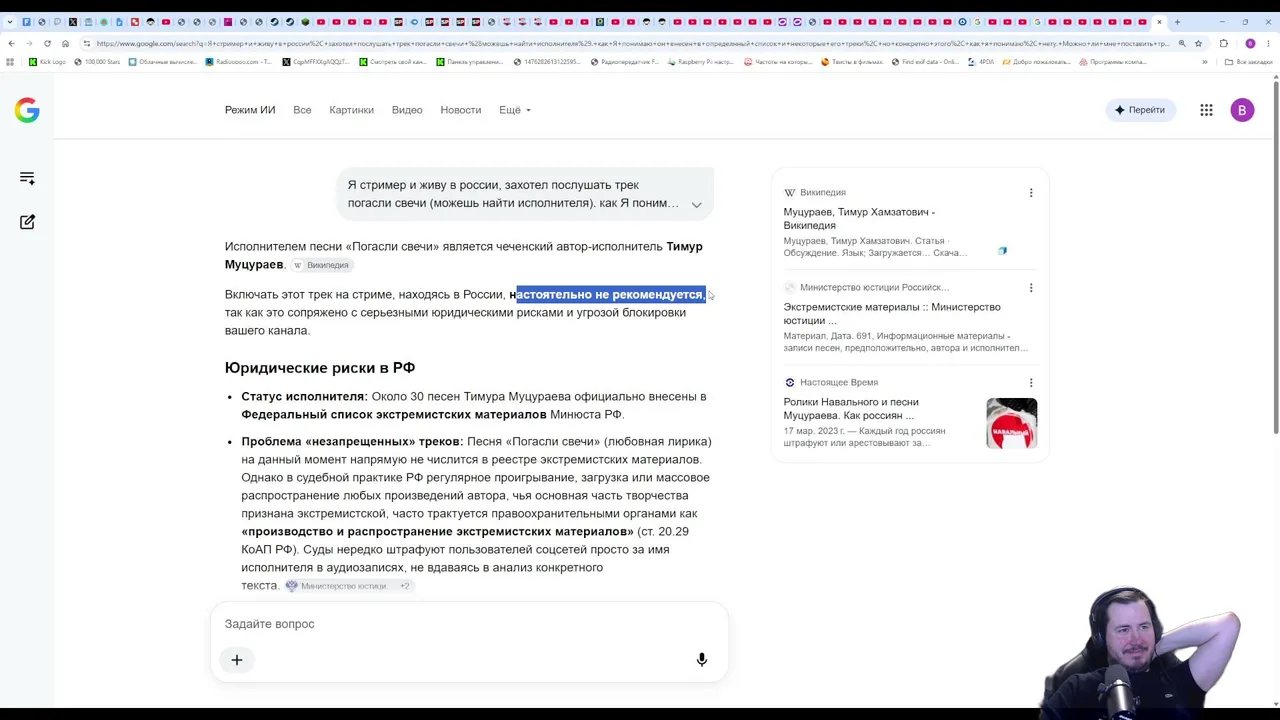Expand the collapsed user query
Viewport: 1280px width, 720px height.
tap(696, 204)
